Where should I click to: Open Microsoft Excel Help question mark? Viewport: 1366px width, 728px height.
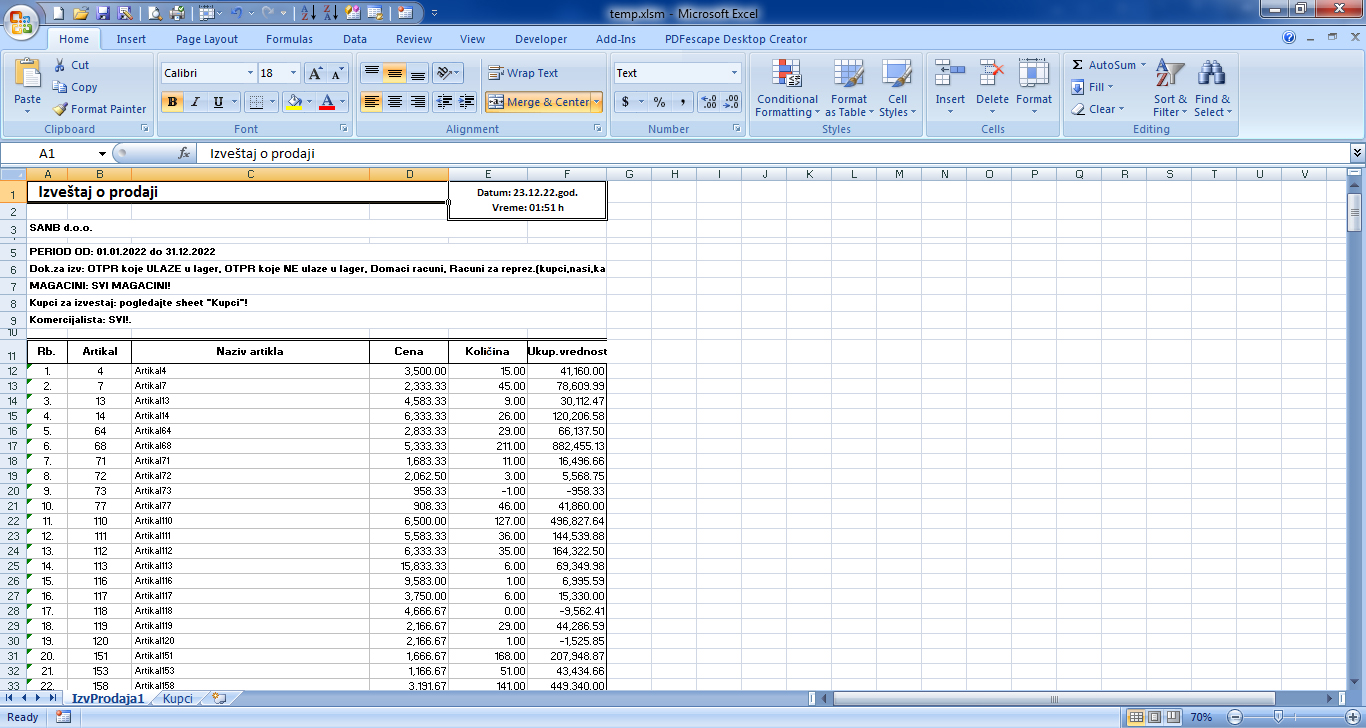pyautogui.click(x=1289, y=38)
